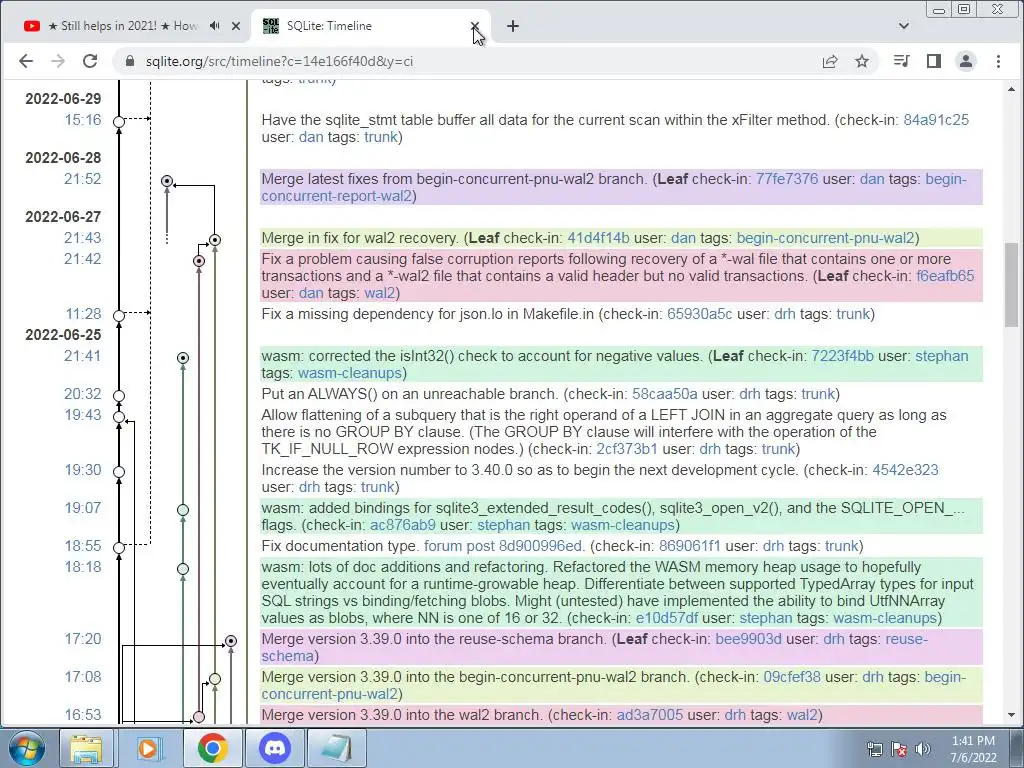
Task: Mute the YouTube tab via the speaker icon
Action: tap(215, 26)
